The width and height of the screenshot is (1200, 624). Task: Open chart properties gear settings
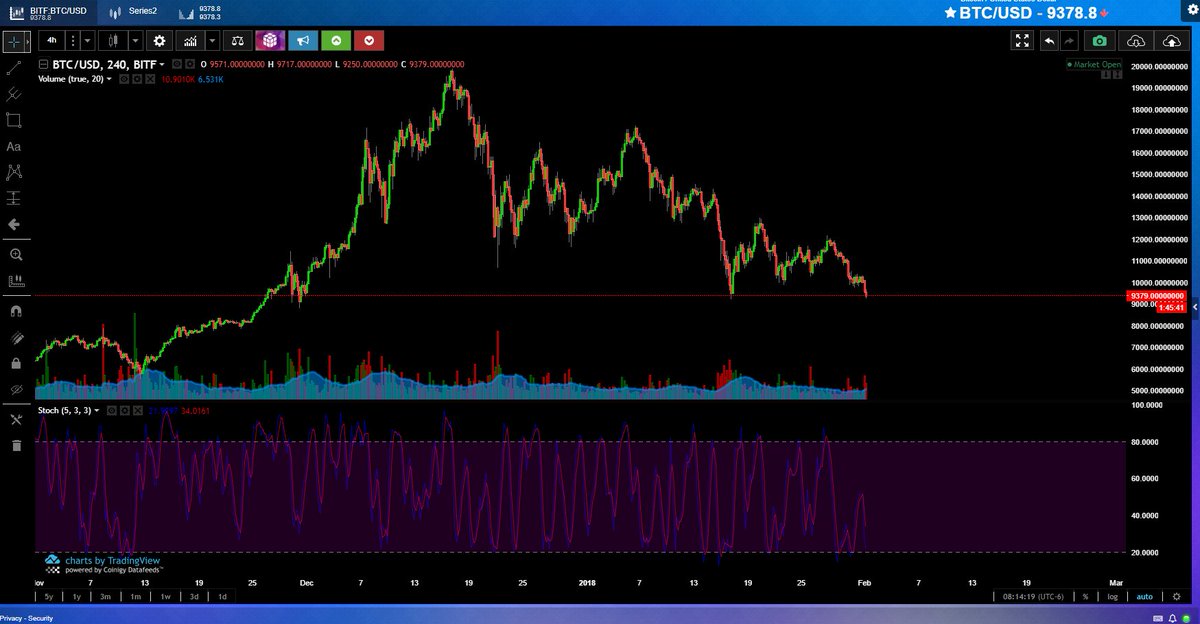(159, 41)
